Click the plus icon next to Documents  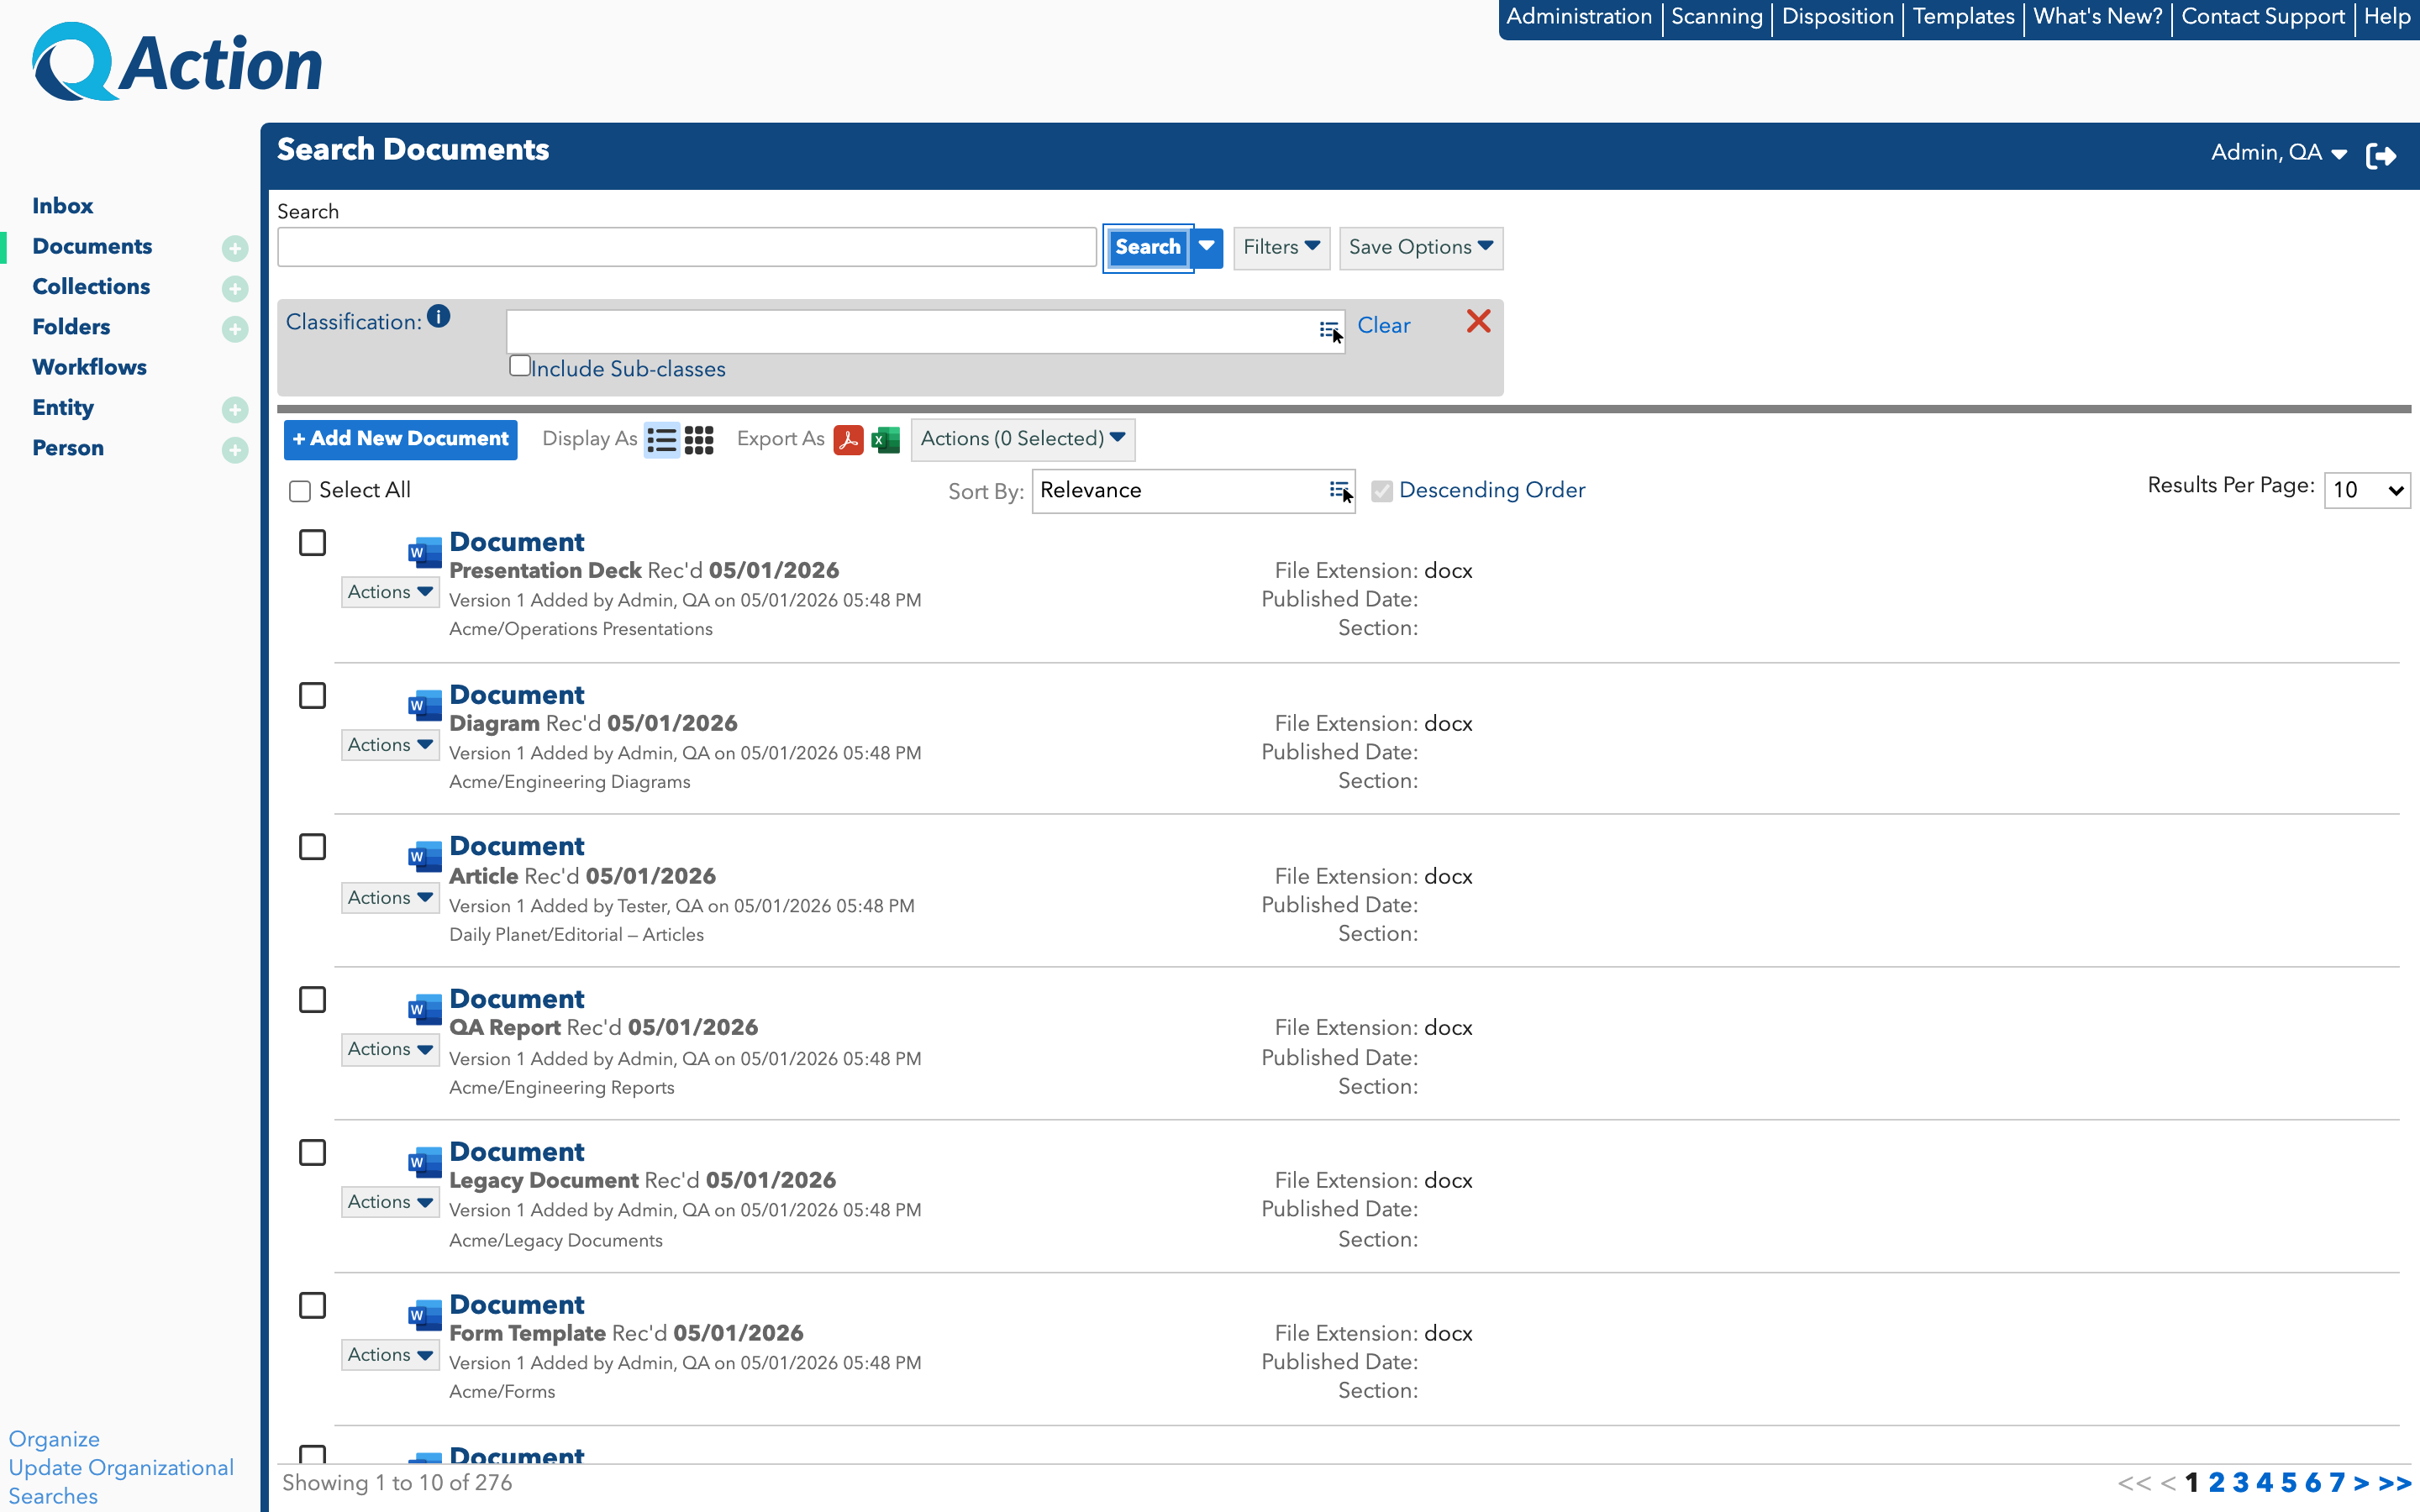tap(235, 248)
